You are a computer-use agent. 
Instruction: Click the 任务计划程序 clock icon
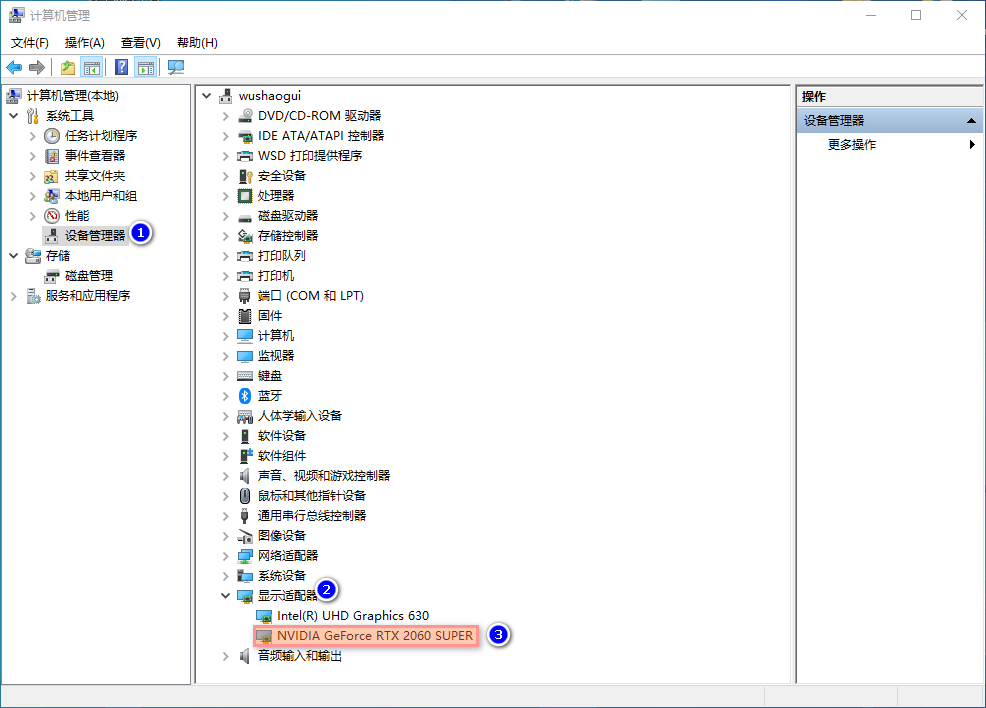52,136
